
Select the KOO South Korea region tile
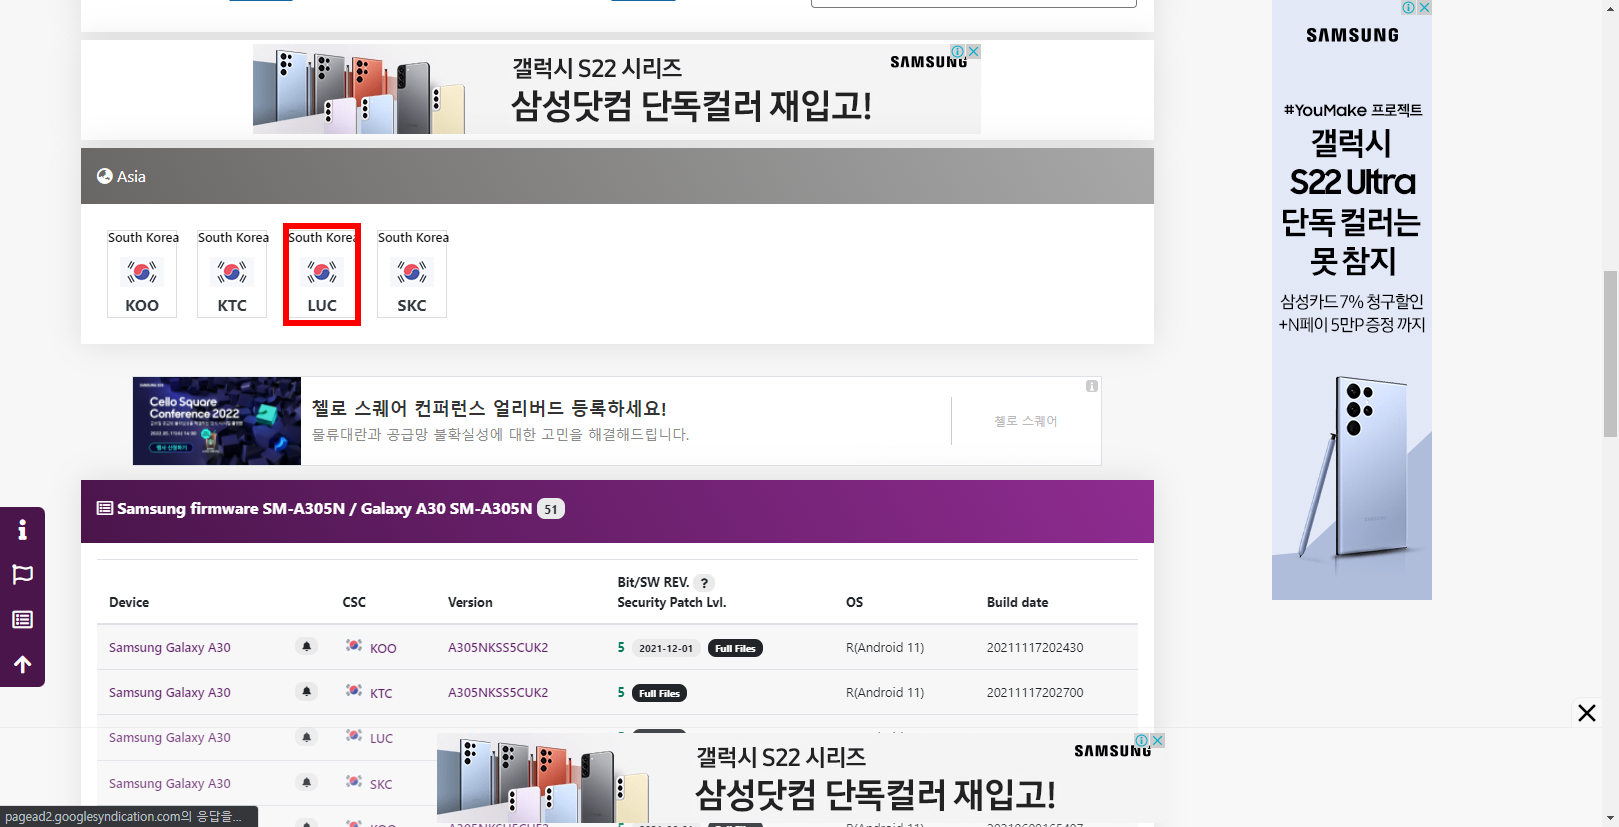point(142,274)
